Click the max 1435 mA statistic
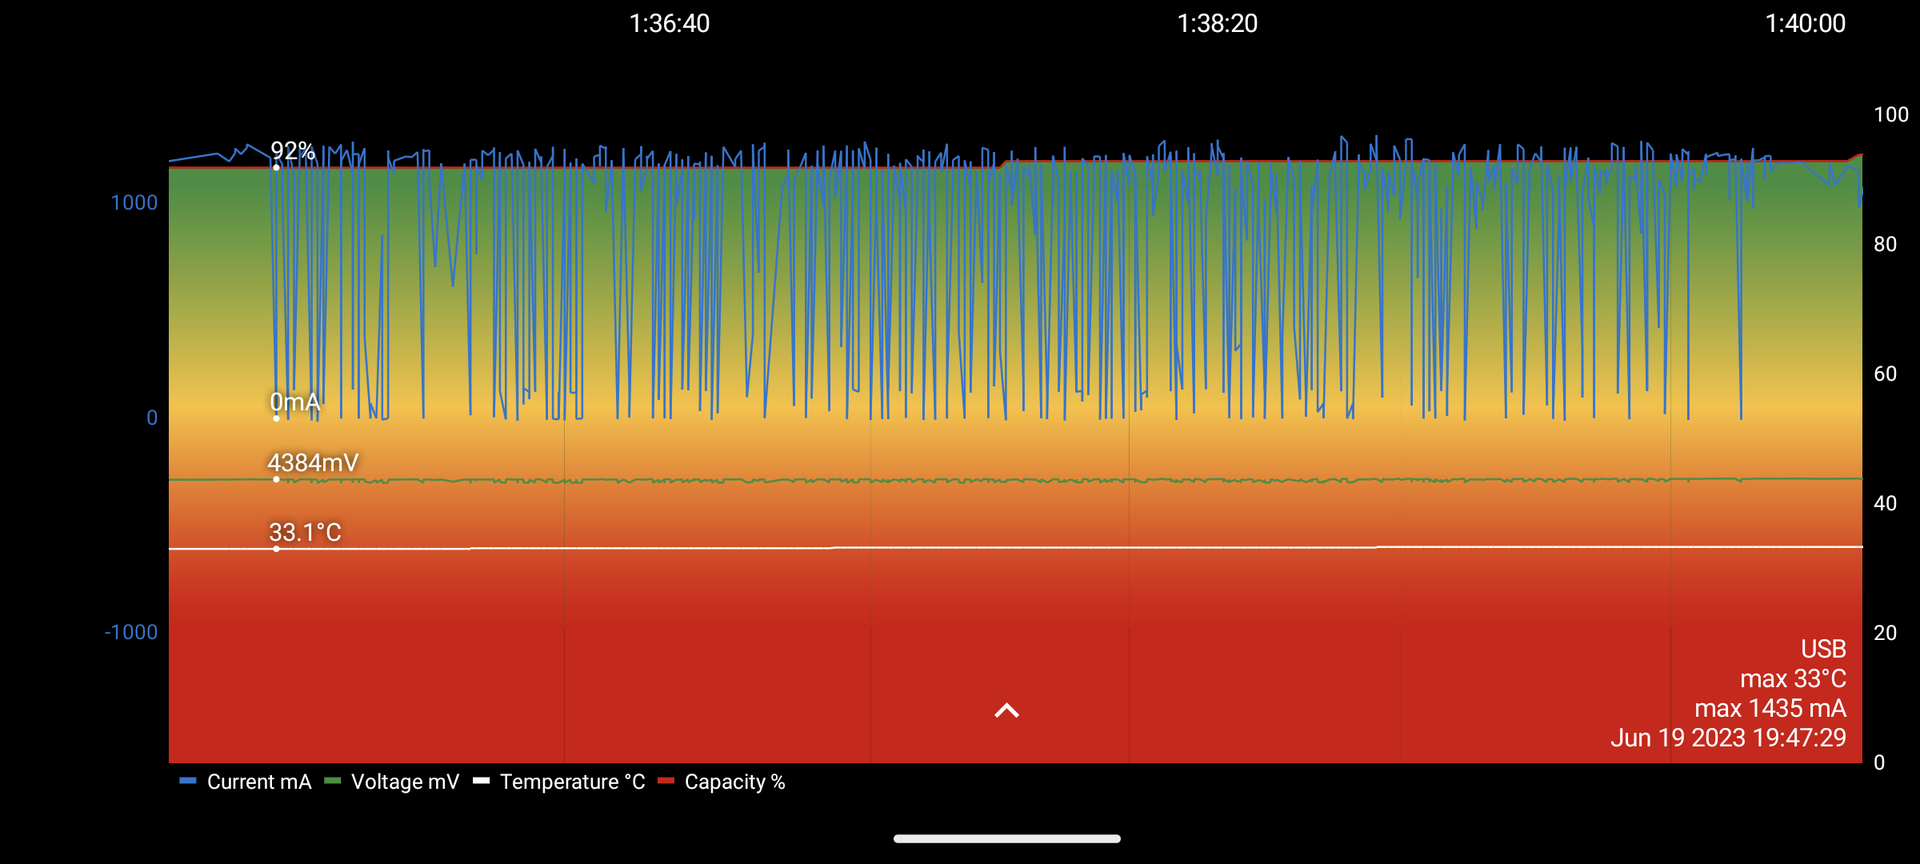Viewport: 1920px width, 864px height. 1769,708
